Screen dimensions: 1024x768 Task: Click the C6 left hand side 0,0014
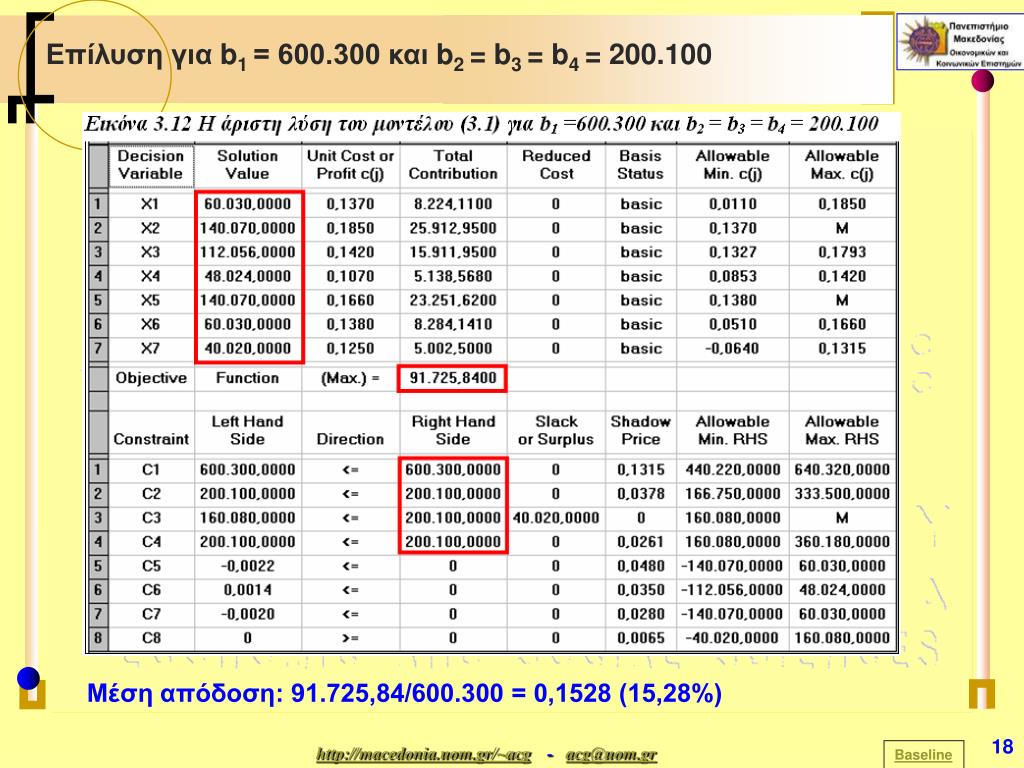pos(248,590)
